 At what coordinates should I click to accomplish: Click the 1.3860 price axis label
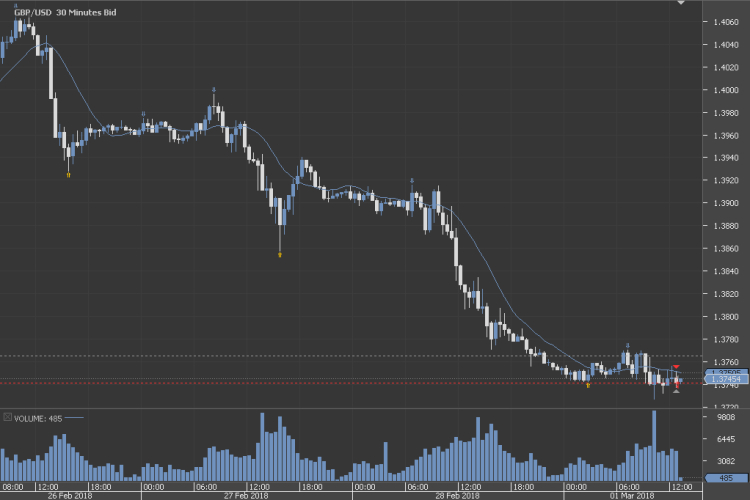(726, 249)
